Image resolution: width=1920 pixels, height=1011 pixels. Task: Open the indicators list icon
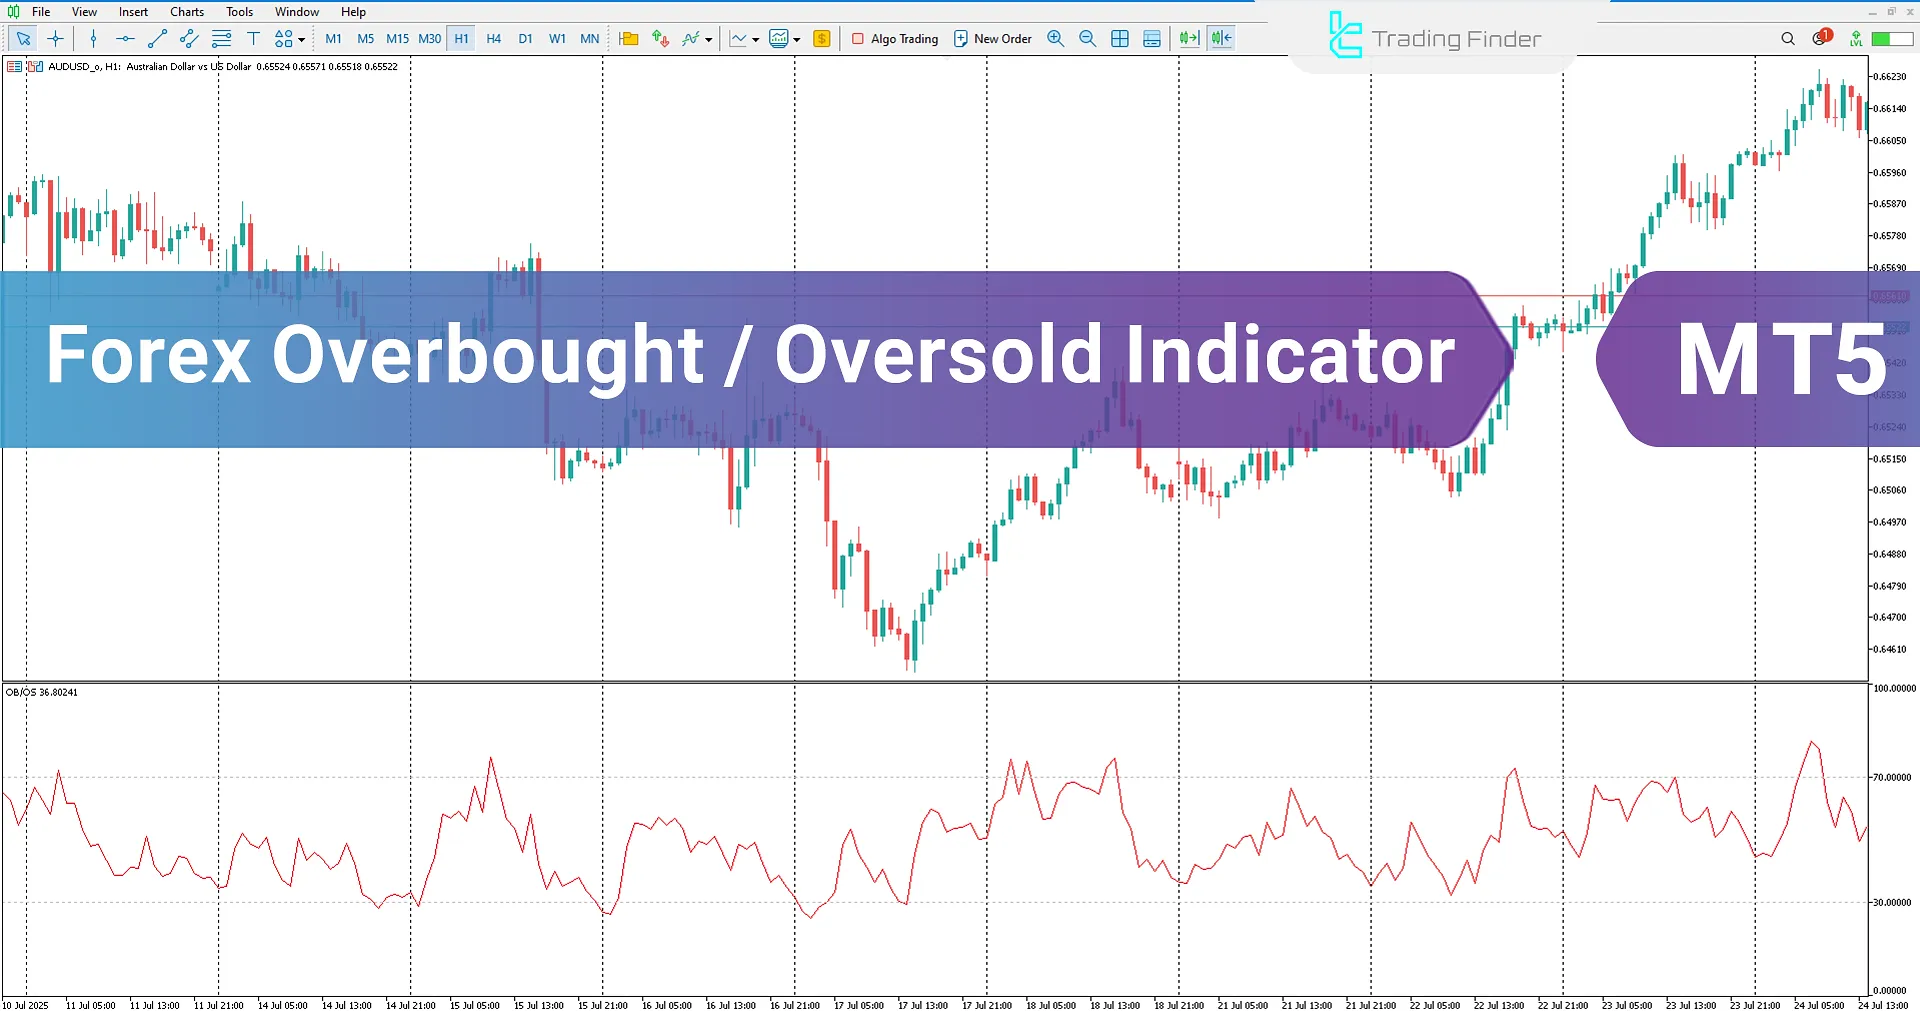[691, 39]
